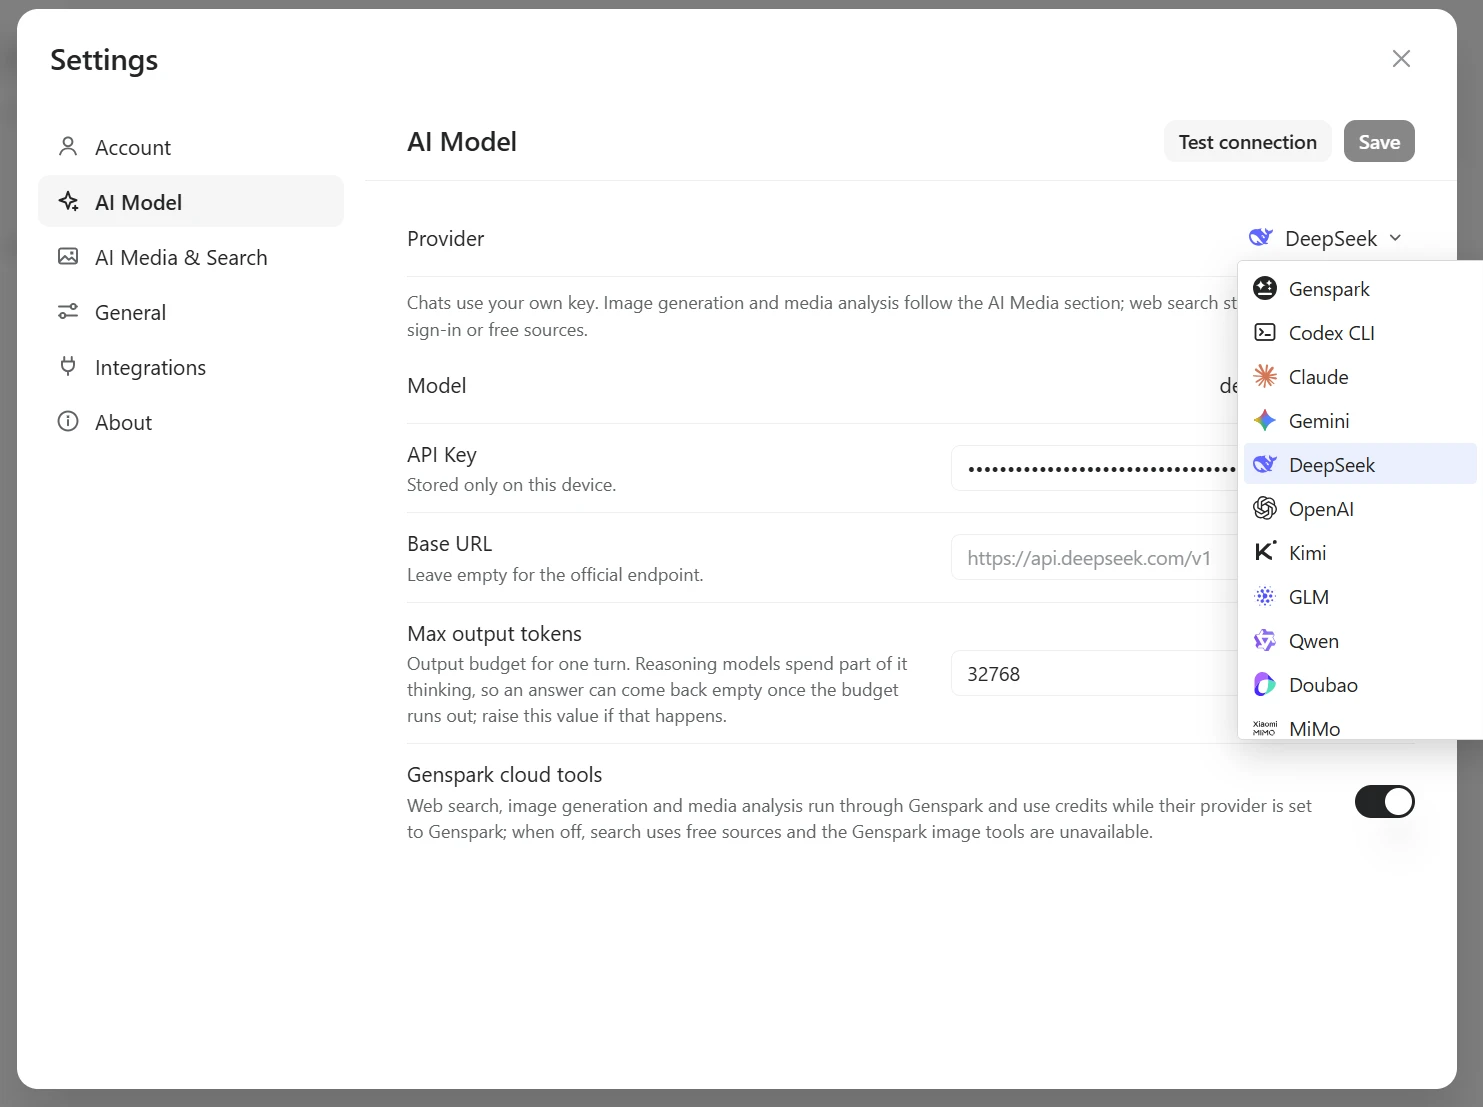Click the Doubao logo icon
Screen dimensions: 1483x1107
[x=1265, y=685]
